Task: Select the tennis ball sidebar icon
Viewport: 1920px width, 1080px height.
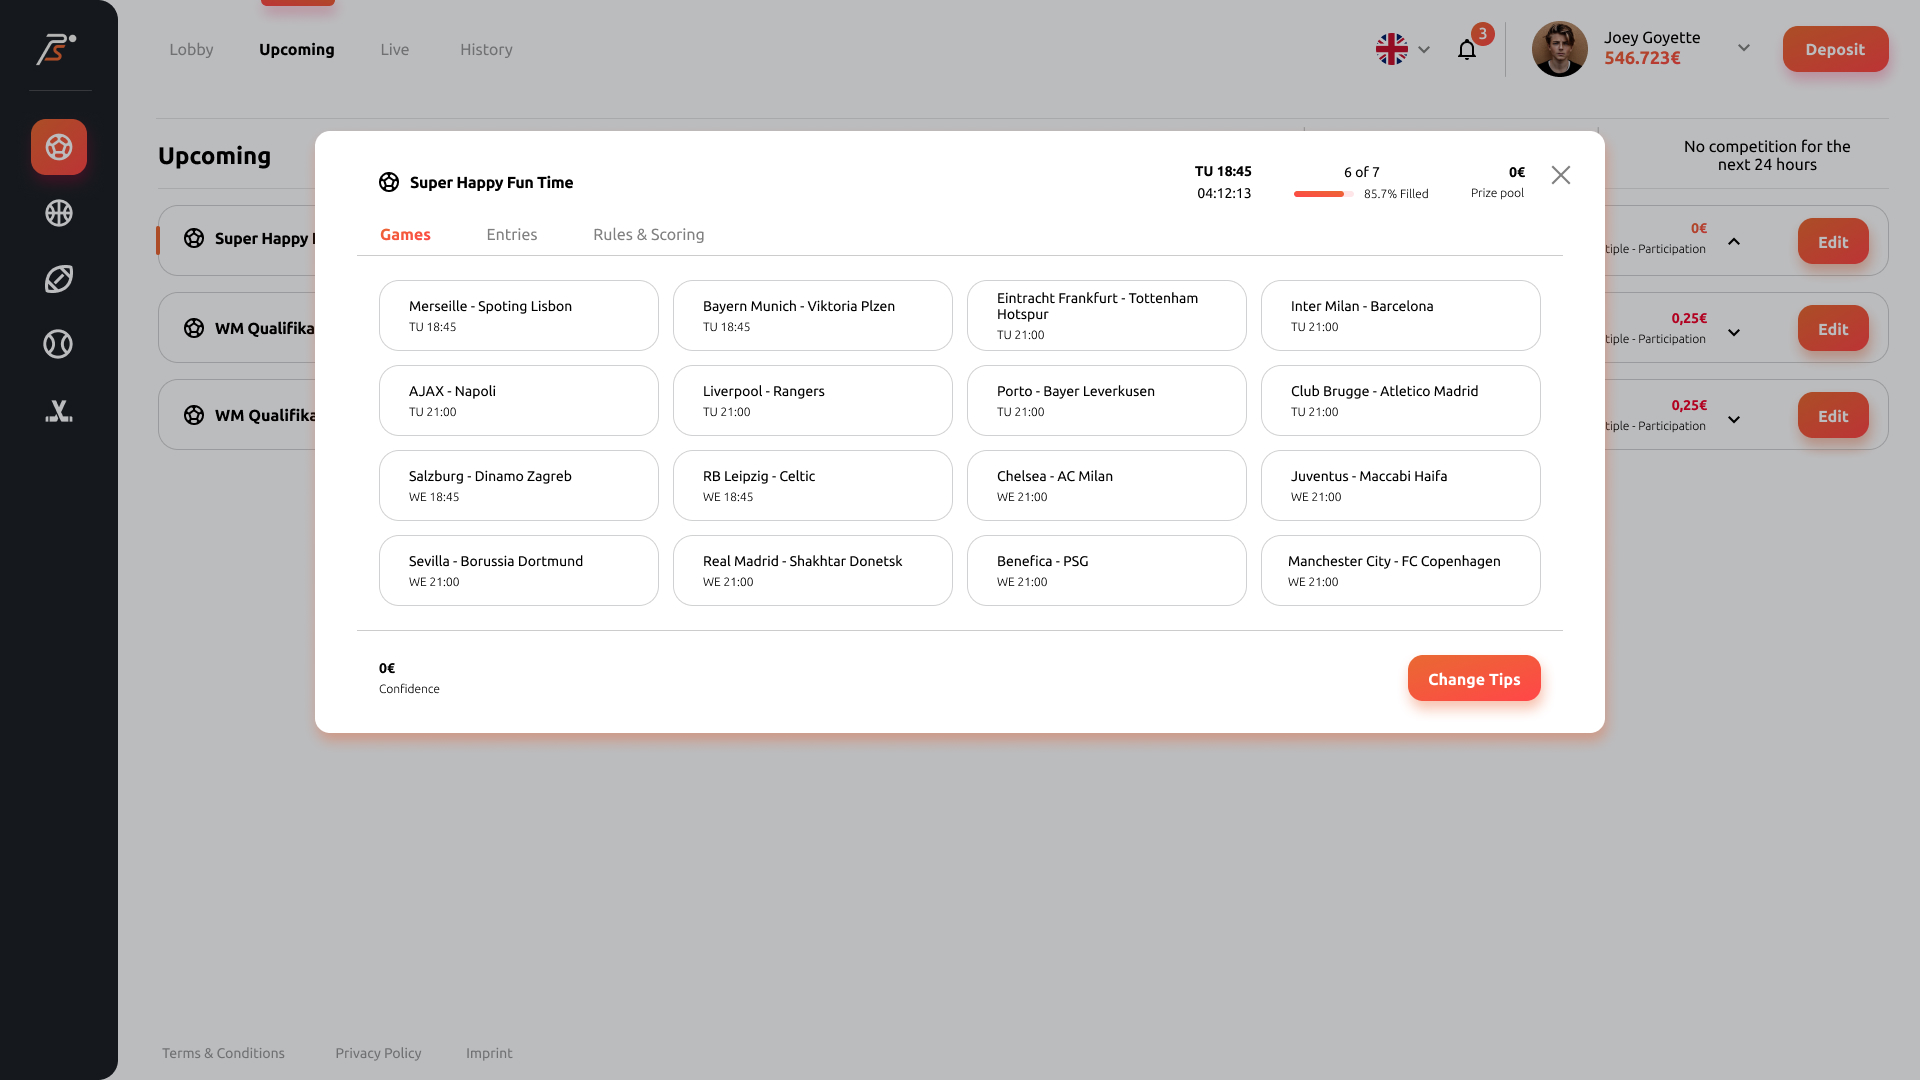Action: [x=59, y=344]
